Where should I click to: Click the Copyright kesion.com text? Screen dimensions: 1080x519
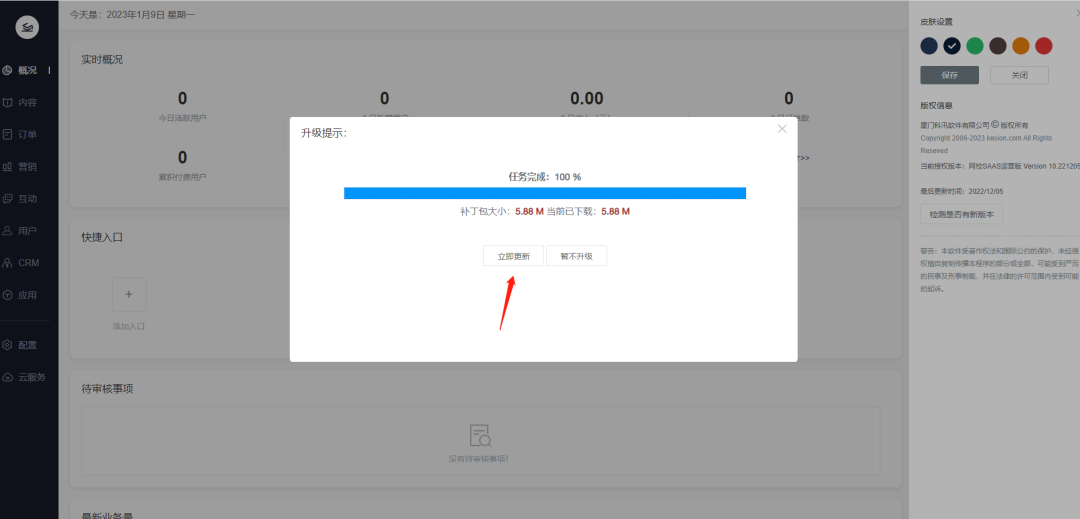coord(986,144)
